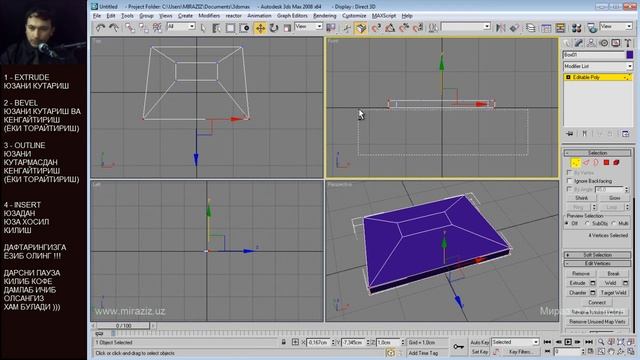
Task: Choose the Select Object arrow tool
Action: [203, 28]
